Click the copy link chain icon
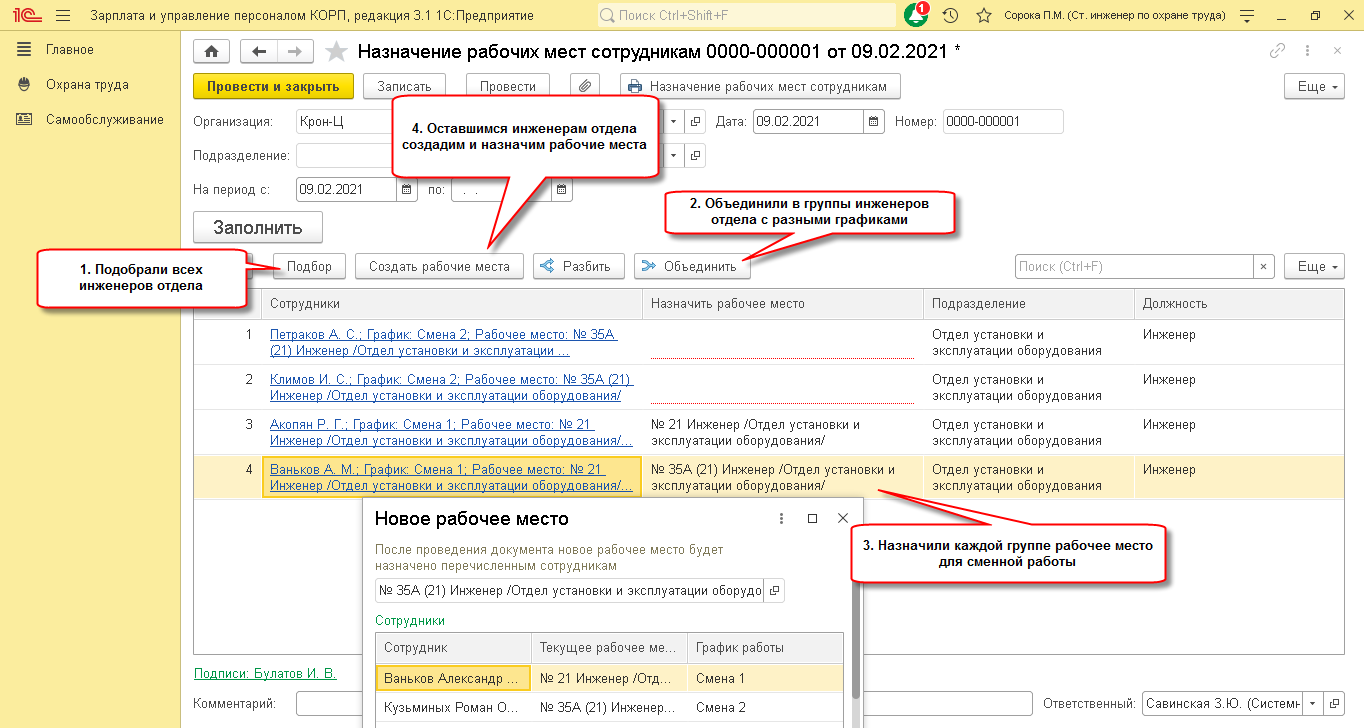 [1276, 51]
